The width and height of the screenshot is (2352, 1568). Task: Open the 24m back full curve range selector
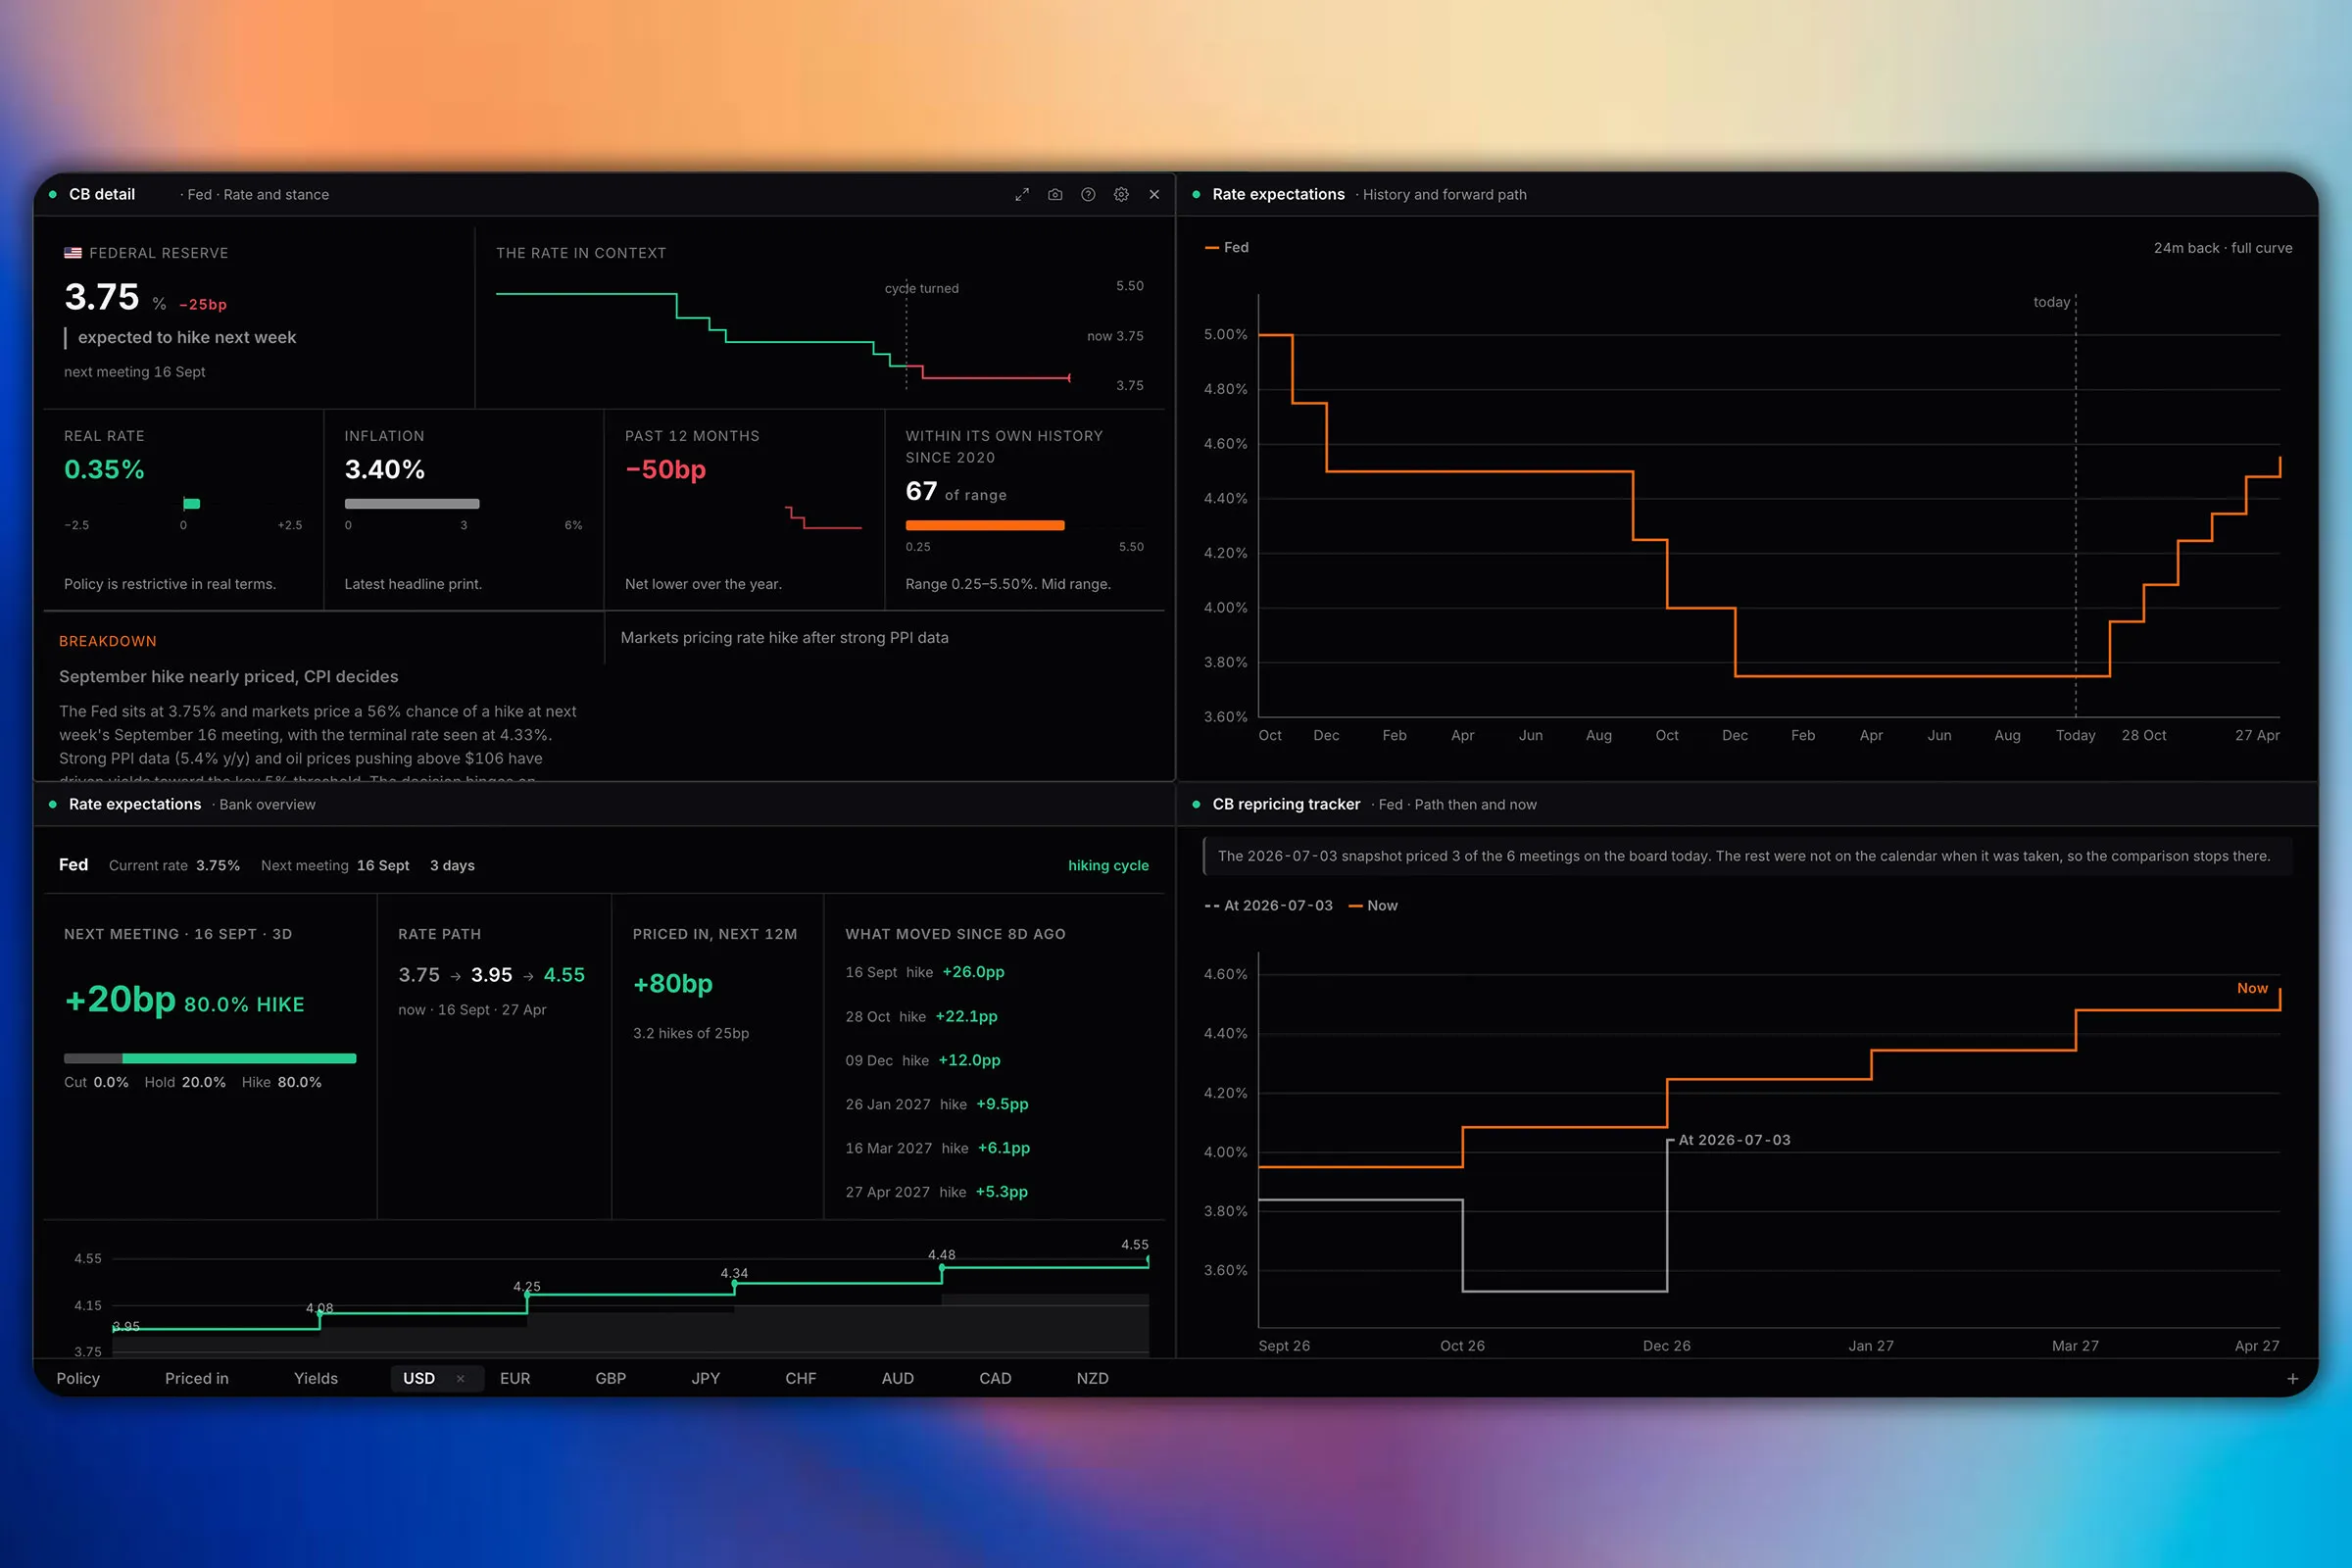pyautogui.click(x=2222, y=248)
